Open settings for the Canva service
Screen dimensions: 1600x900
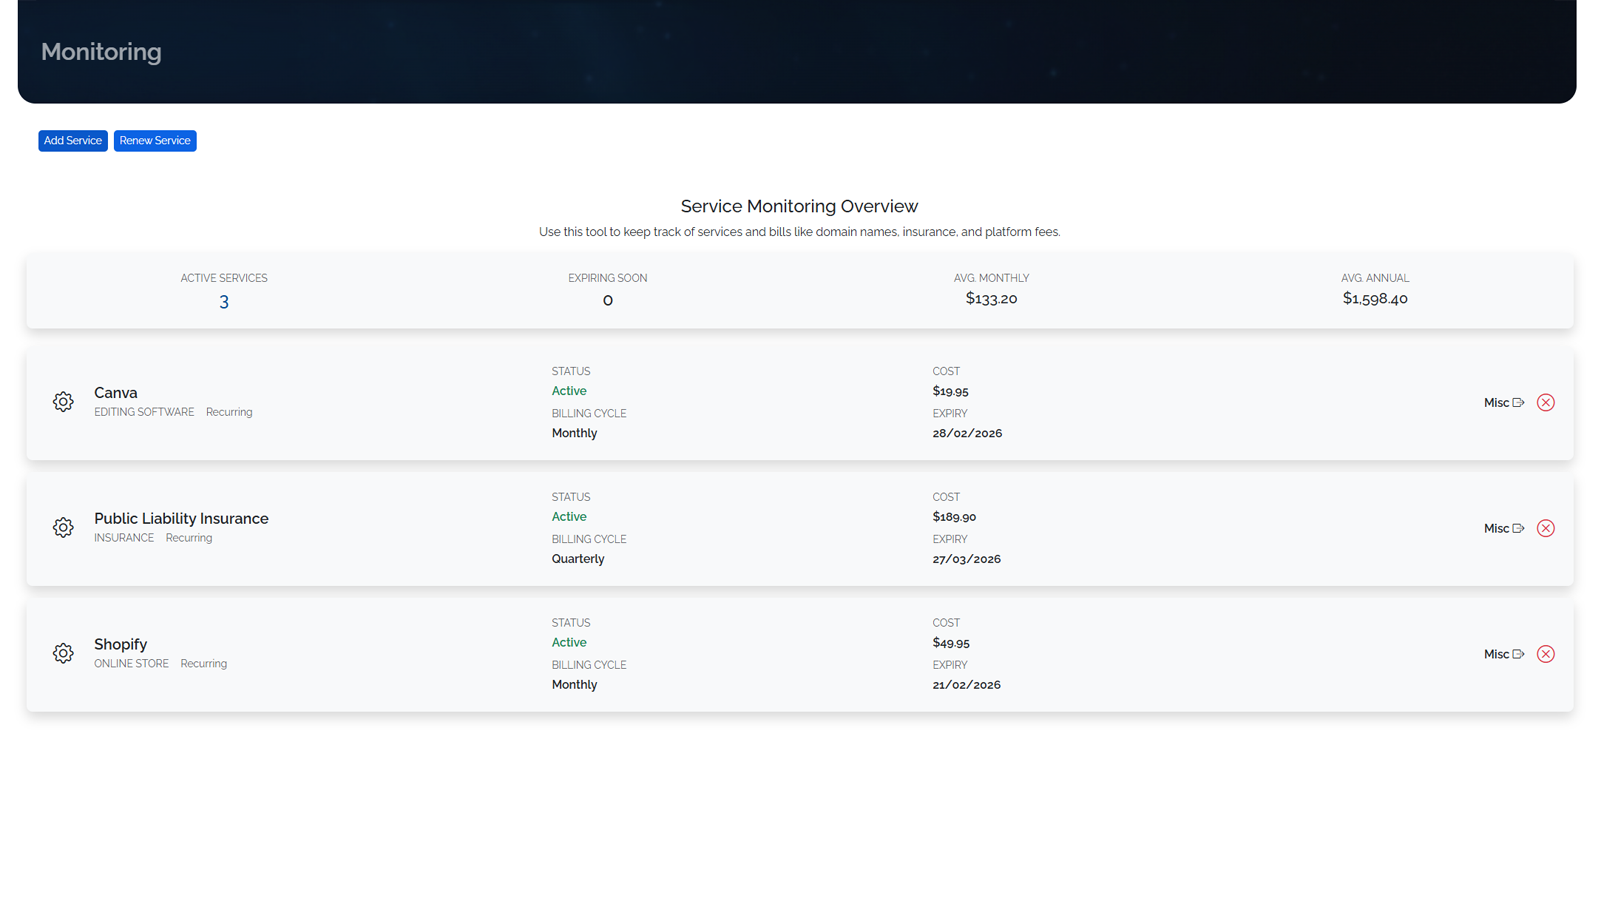coord(62,402)
